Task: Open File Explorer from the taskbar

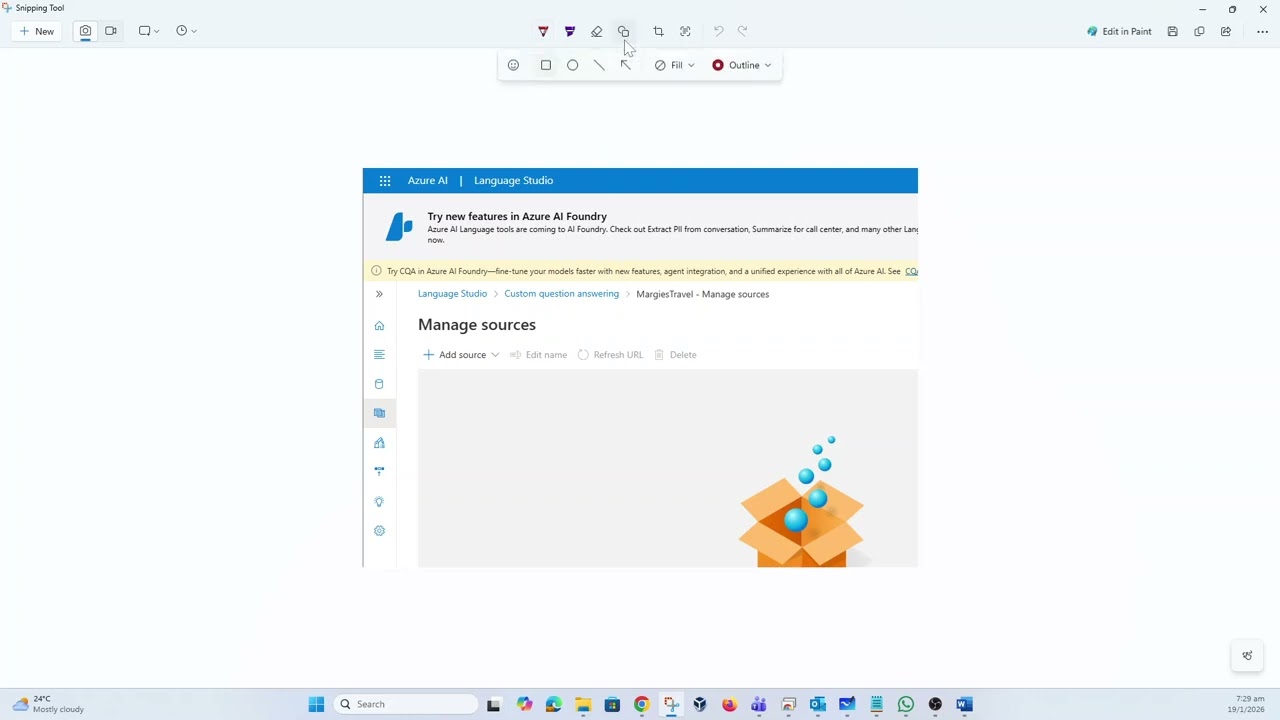Action: [x=583, y=704]
